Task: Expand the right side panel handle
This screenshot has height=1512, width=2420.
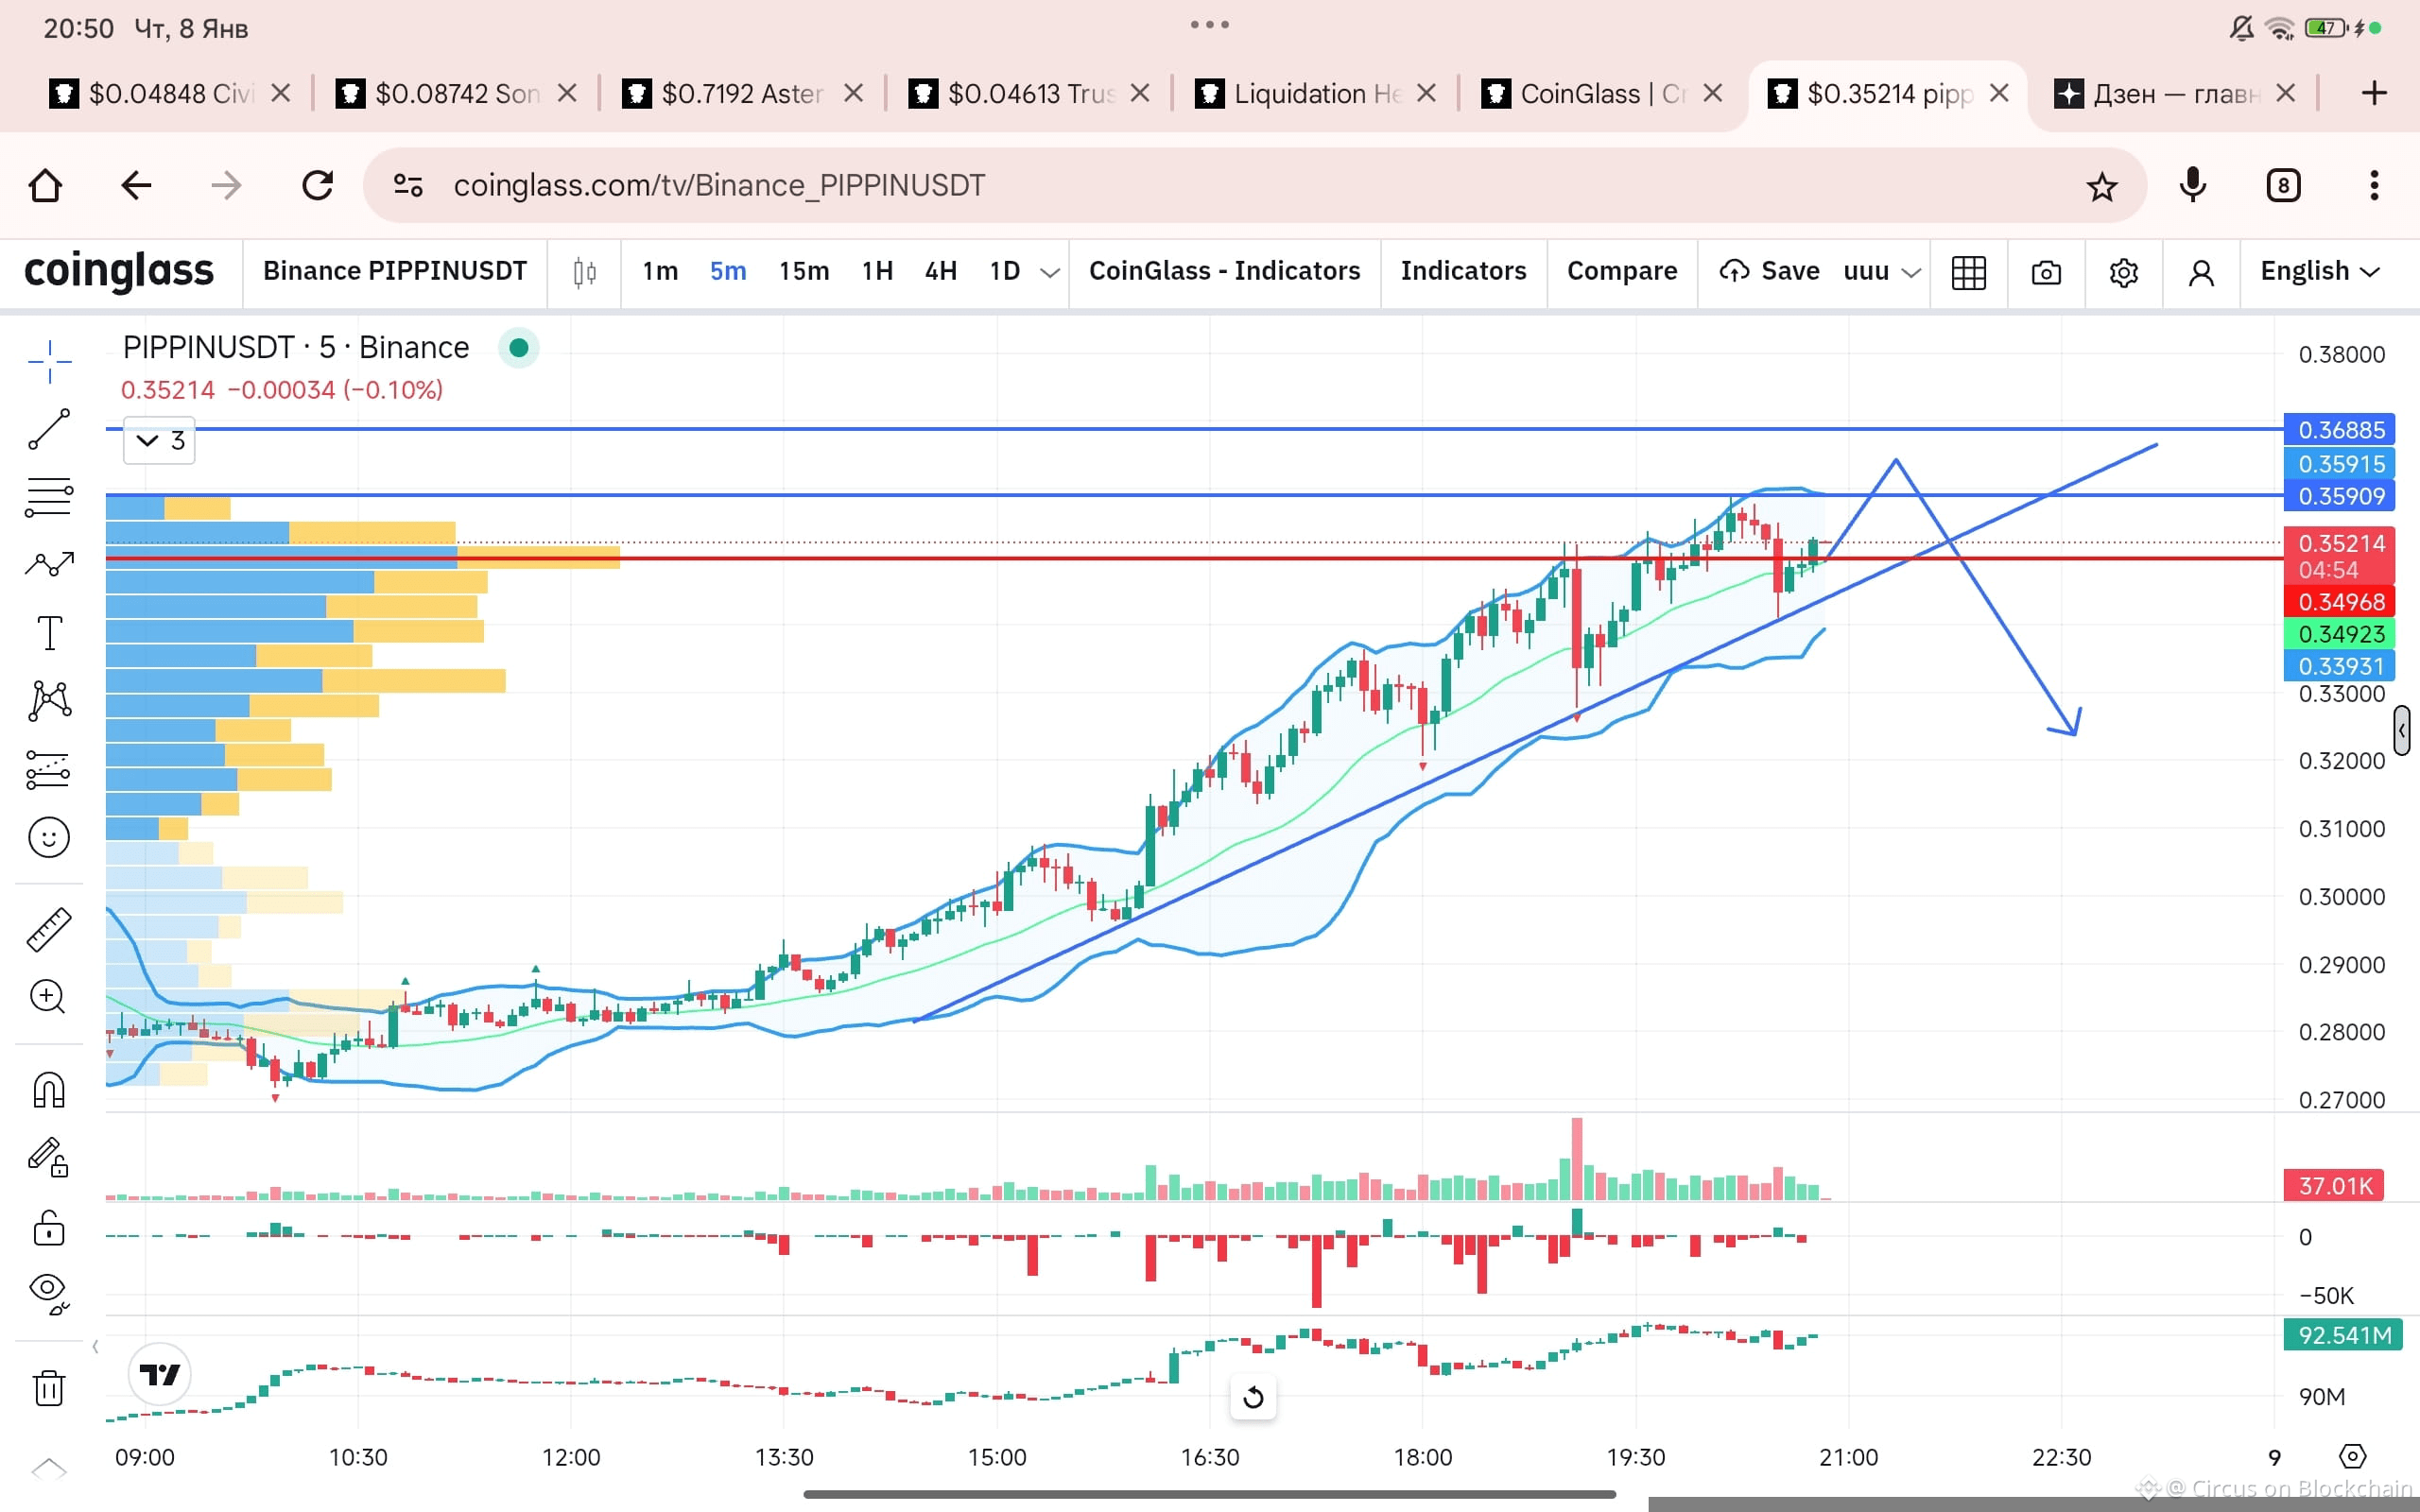Action: coord(2402,730)
